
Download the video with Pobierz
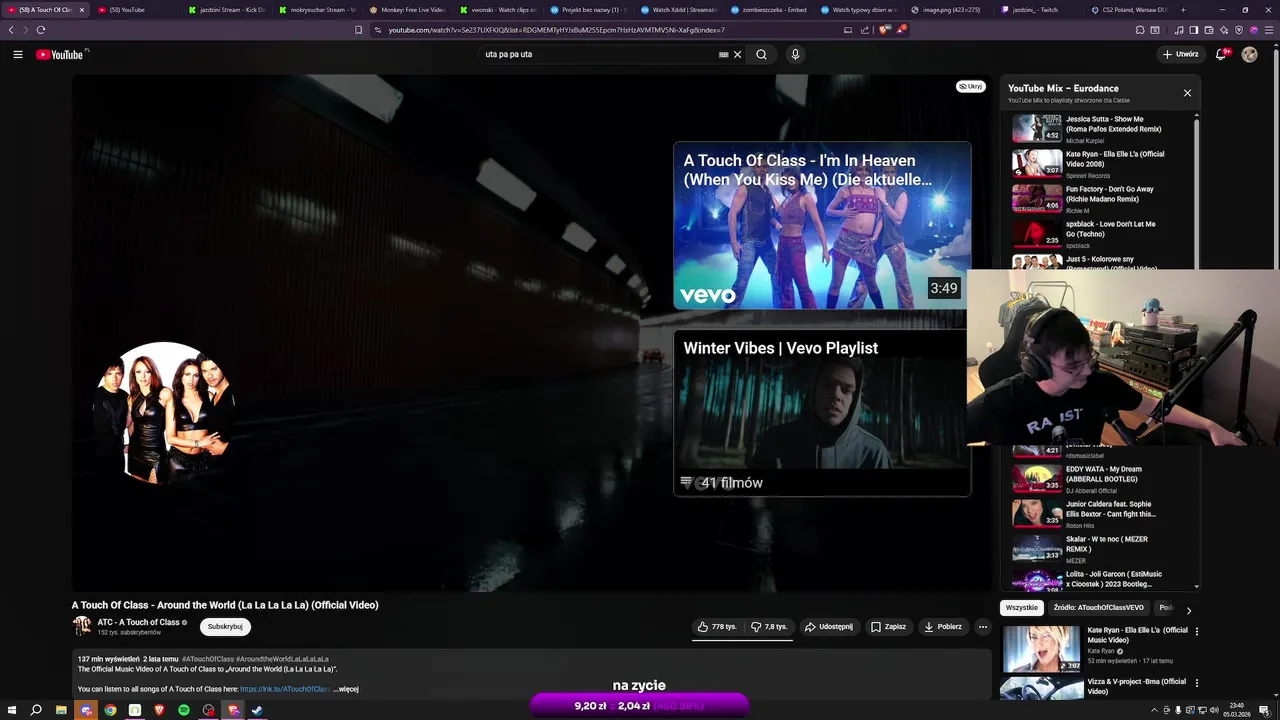tap(943, 627)
